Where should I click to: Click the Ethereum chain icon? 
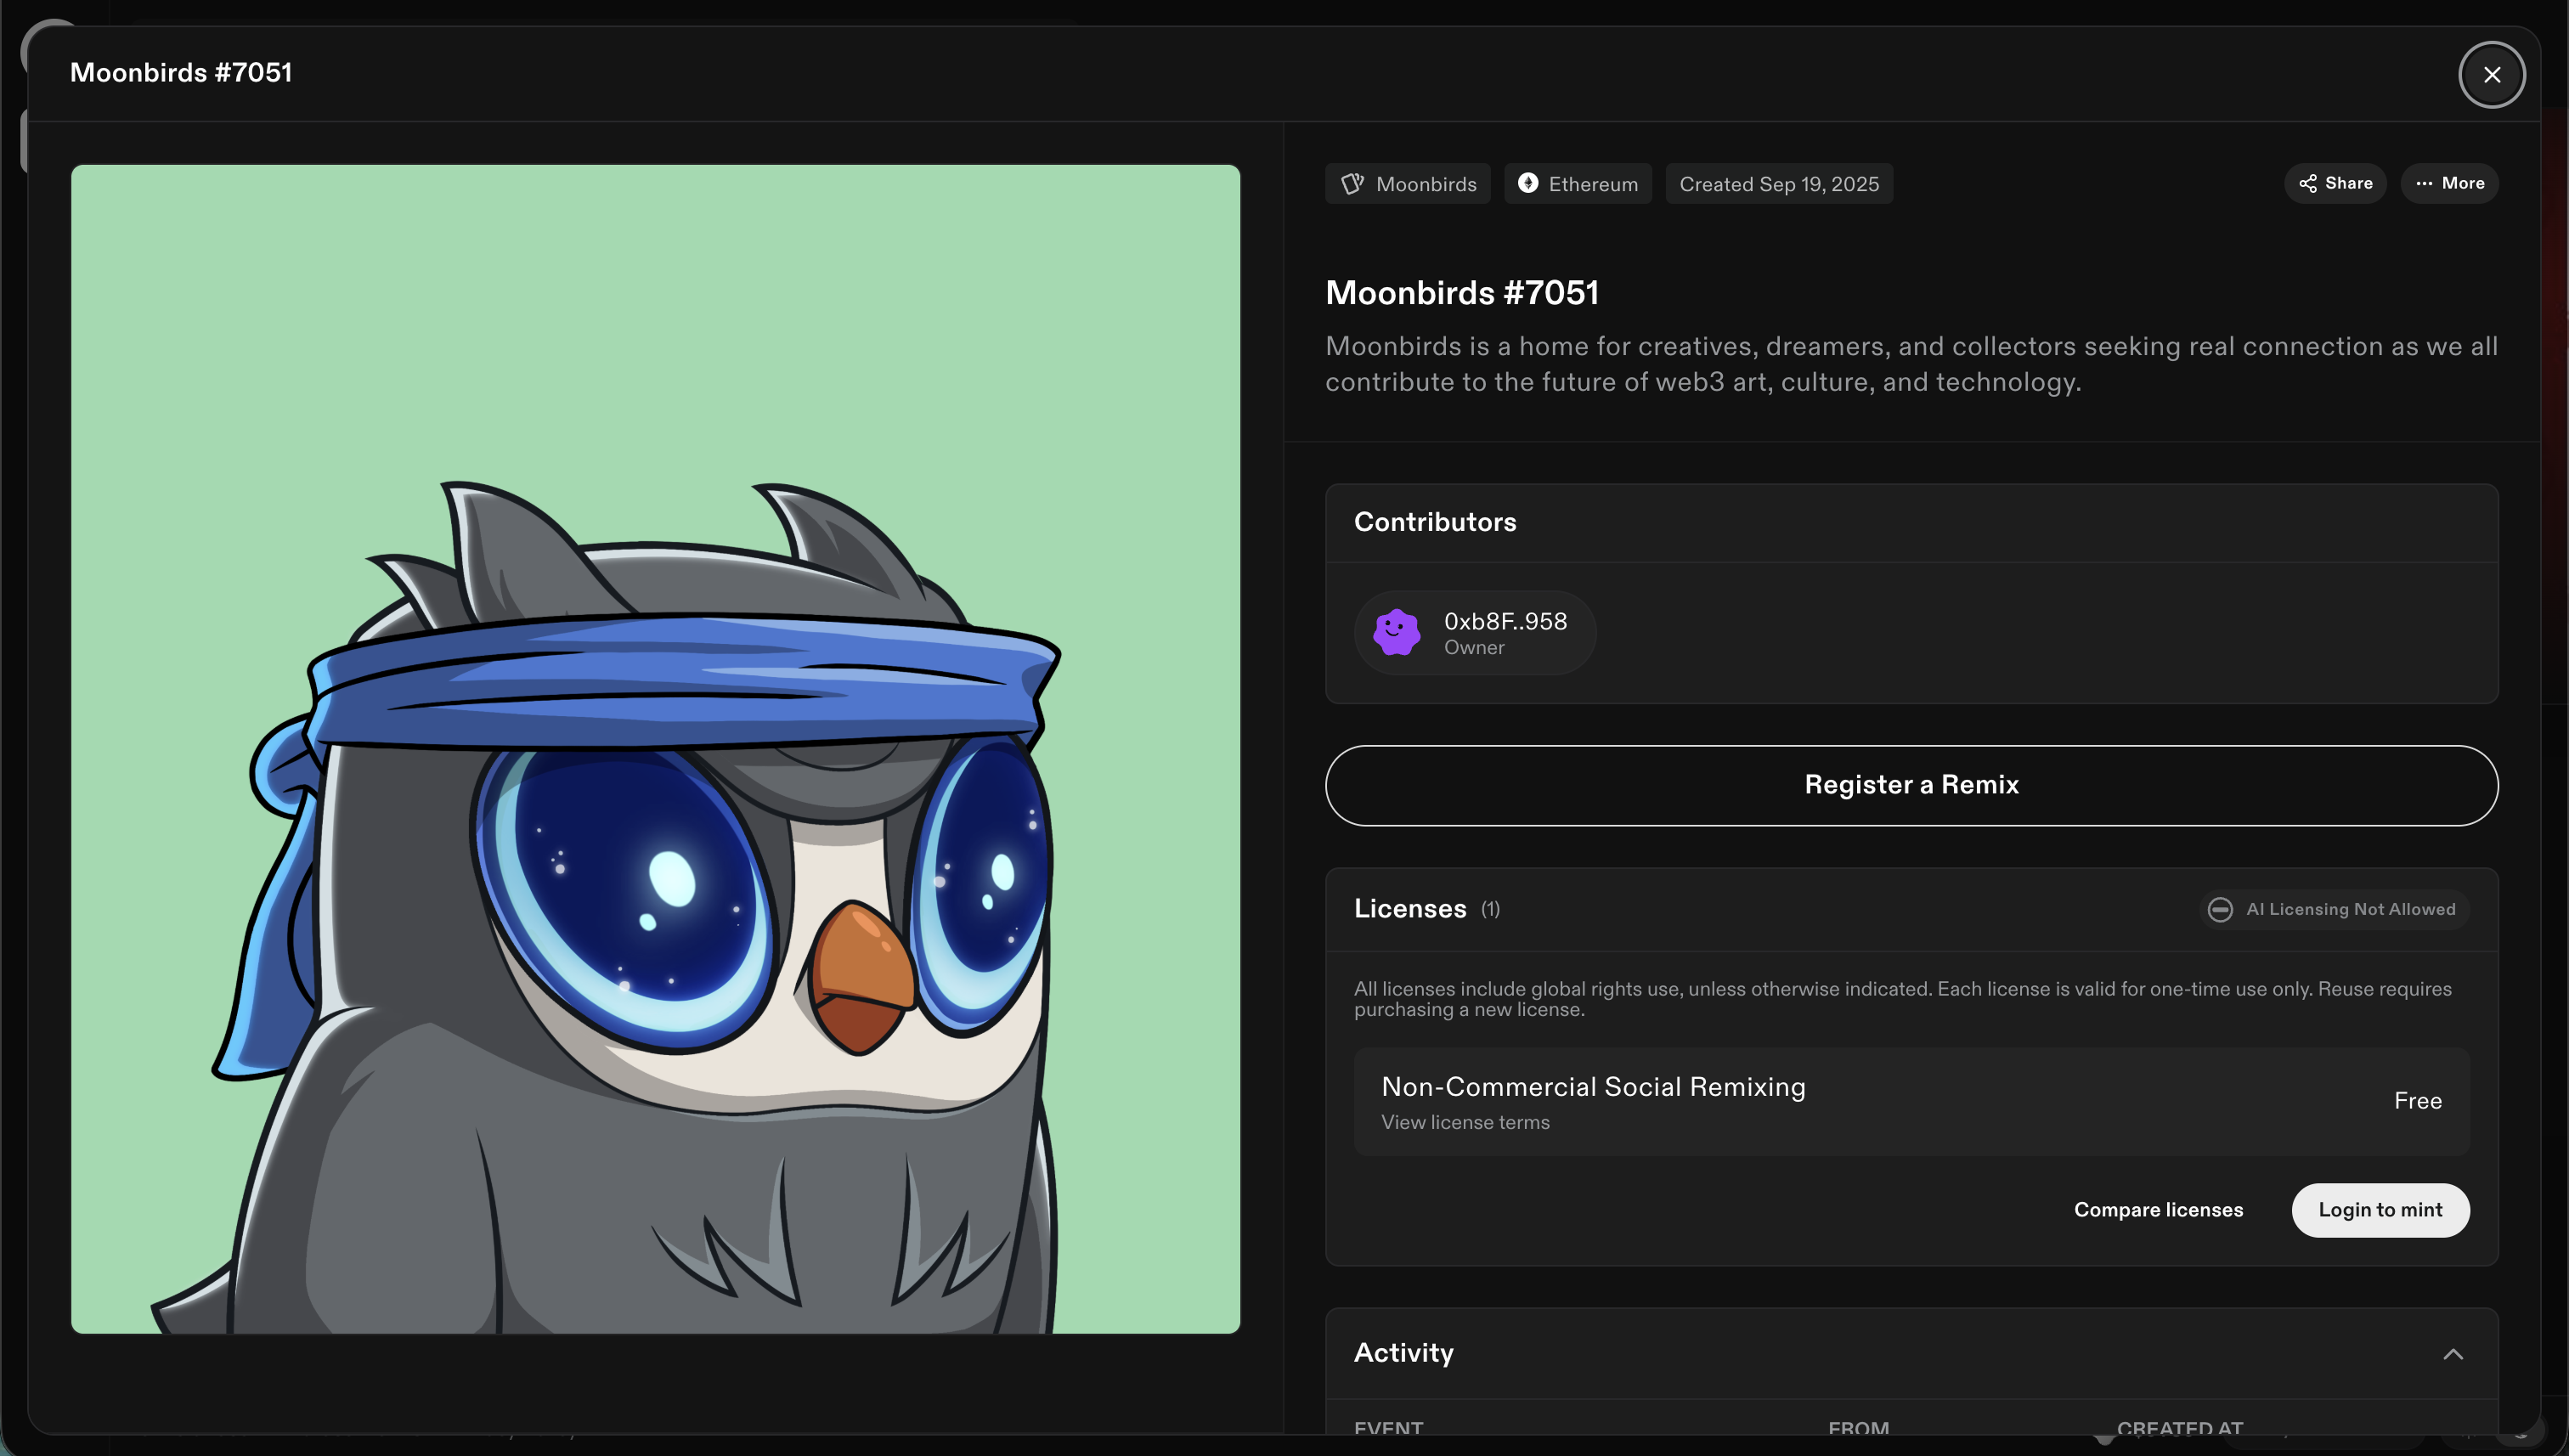tap(1528, 183)
